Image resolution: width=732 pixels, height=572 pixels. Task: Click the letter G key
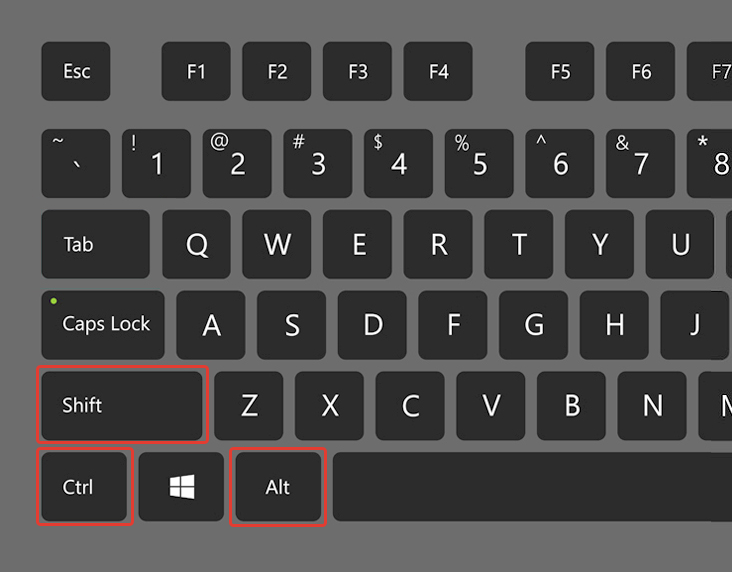[534, 325]
